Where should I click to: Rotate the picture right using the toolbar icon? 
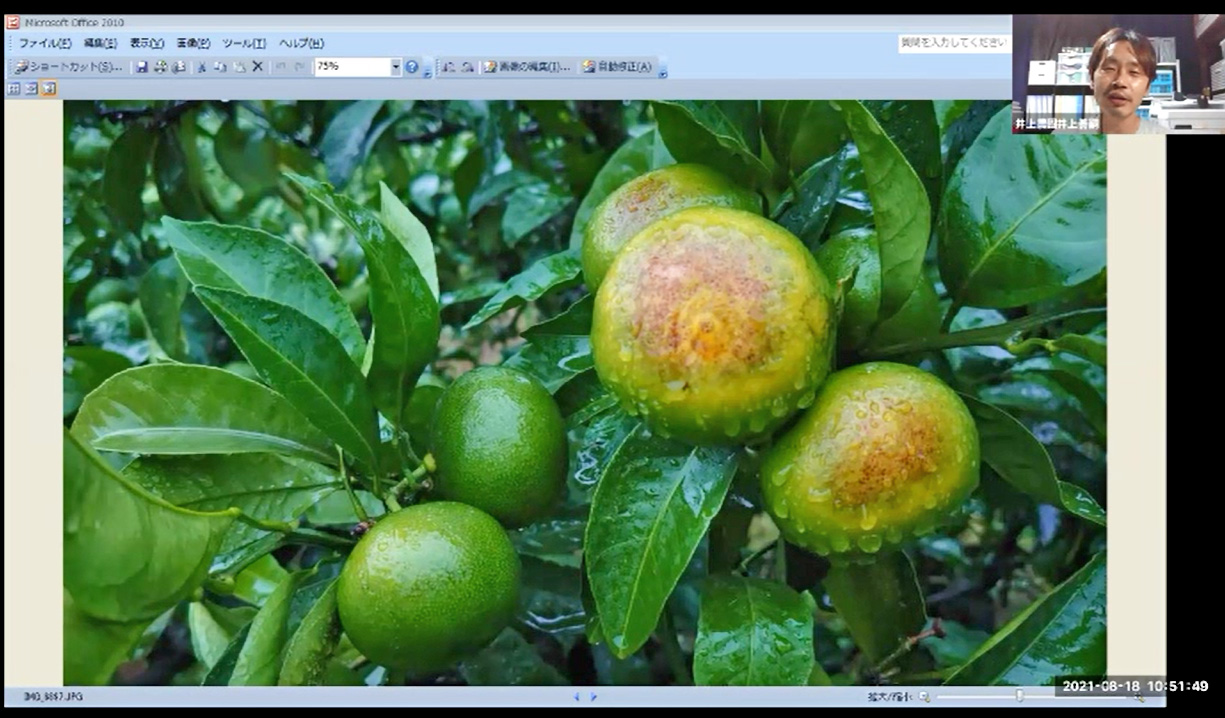click(467, 67)
